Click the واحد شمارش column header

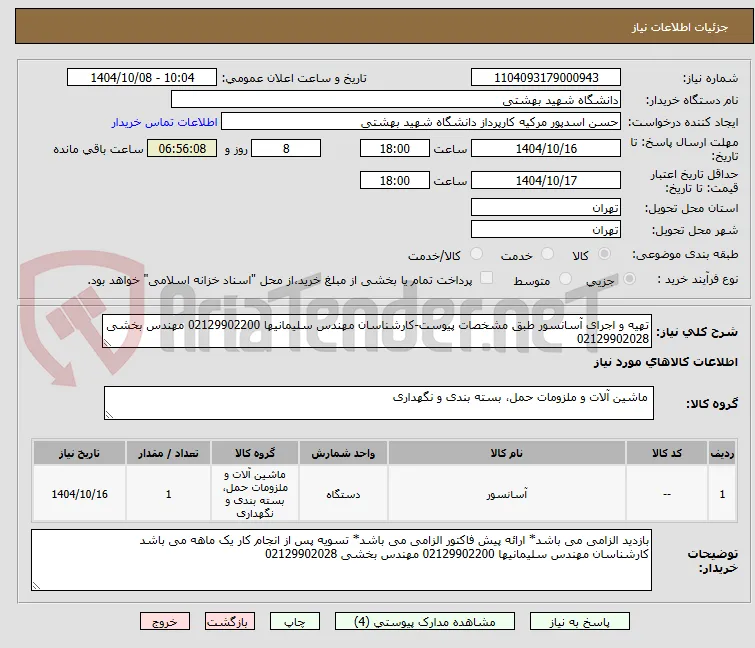[x=343, y=453]
